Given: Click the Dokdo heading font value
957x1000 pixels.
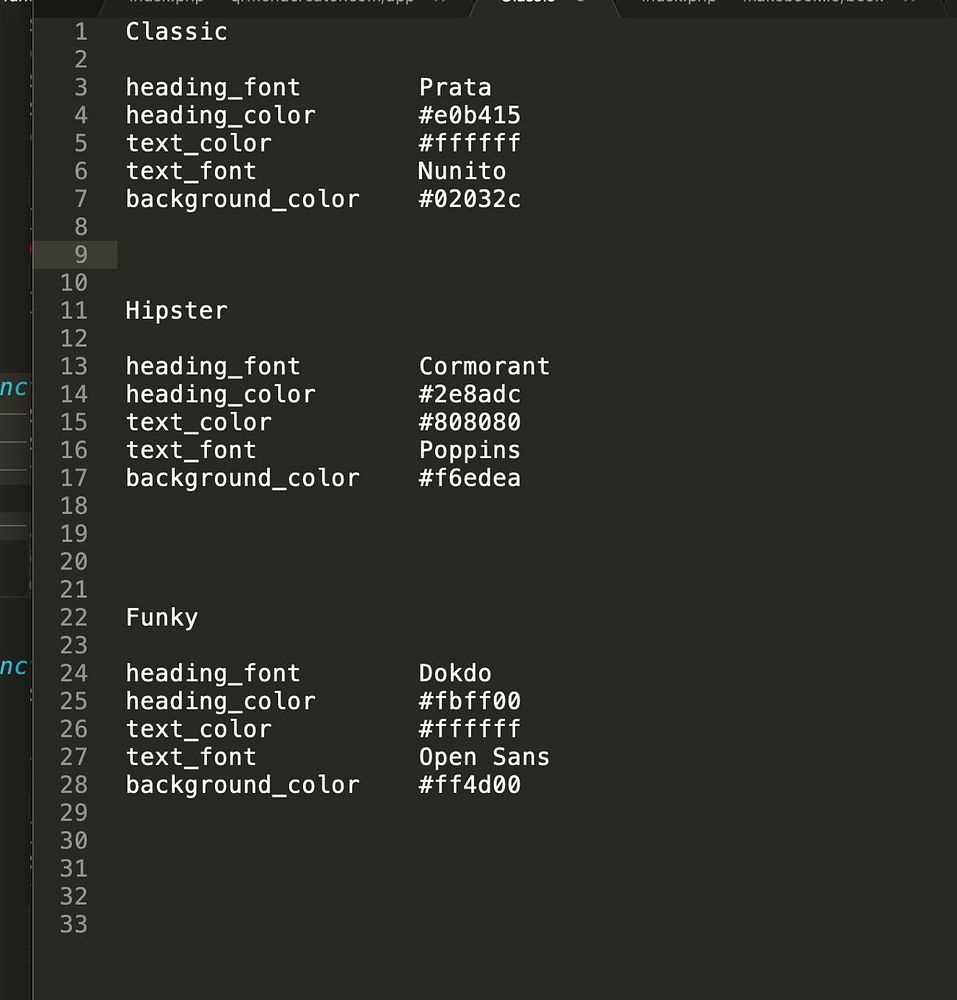Looking at the screenshot, I should (455, 673).
